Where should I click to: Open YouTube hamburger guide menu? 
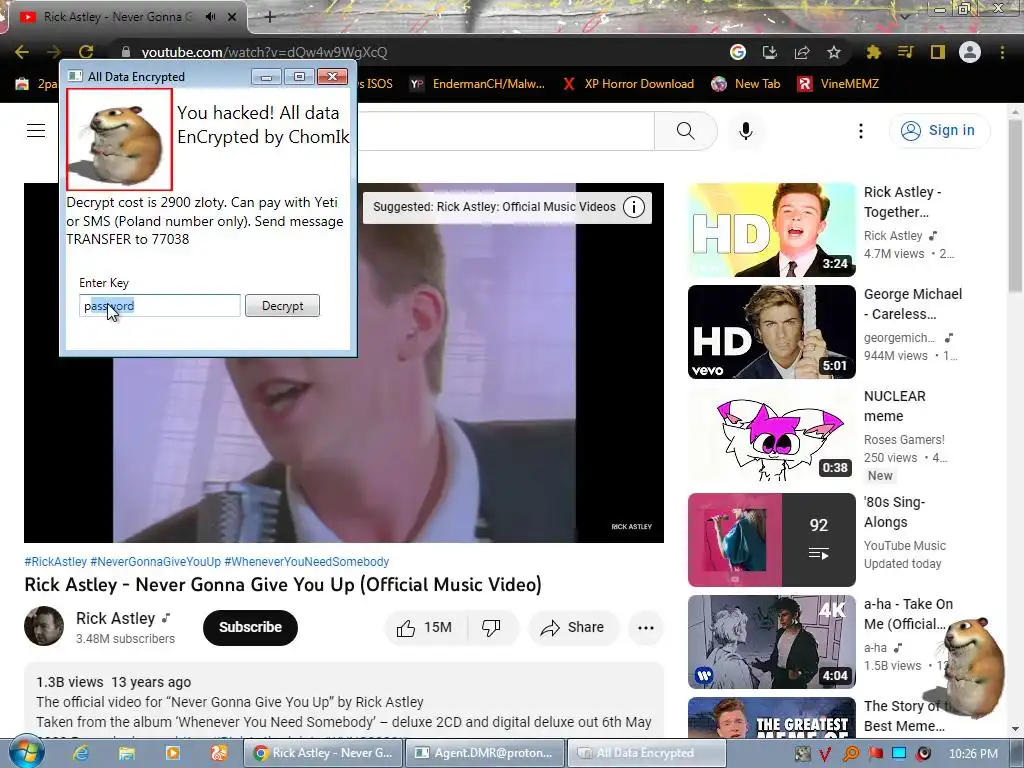pyautogui.click(x=36, y=131)
